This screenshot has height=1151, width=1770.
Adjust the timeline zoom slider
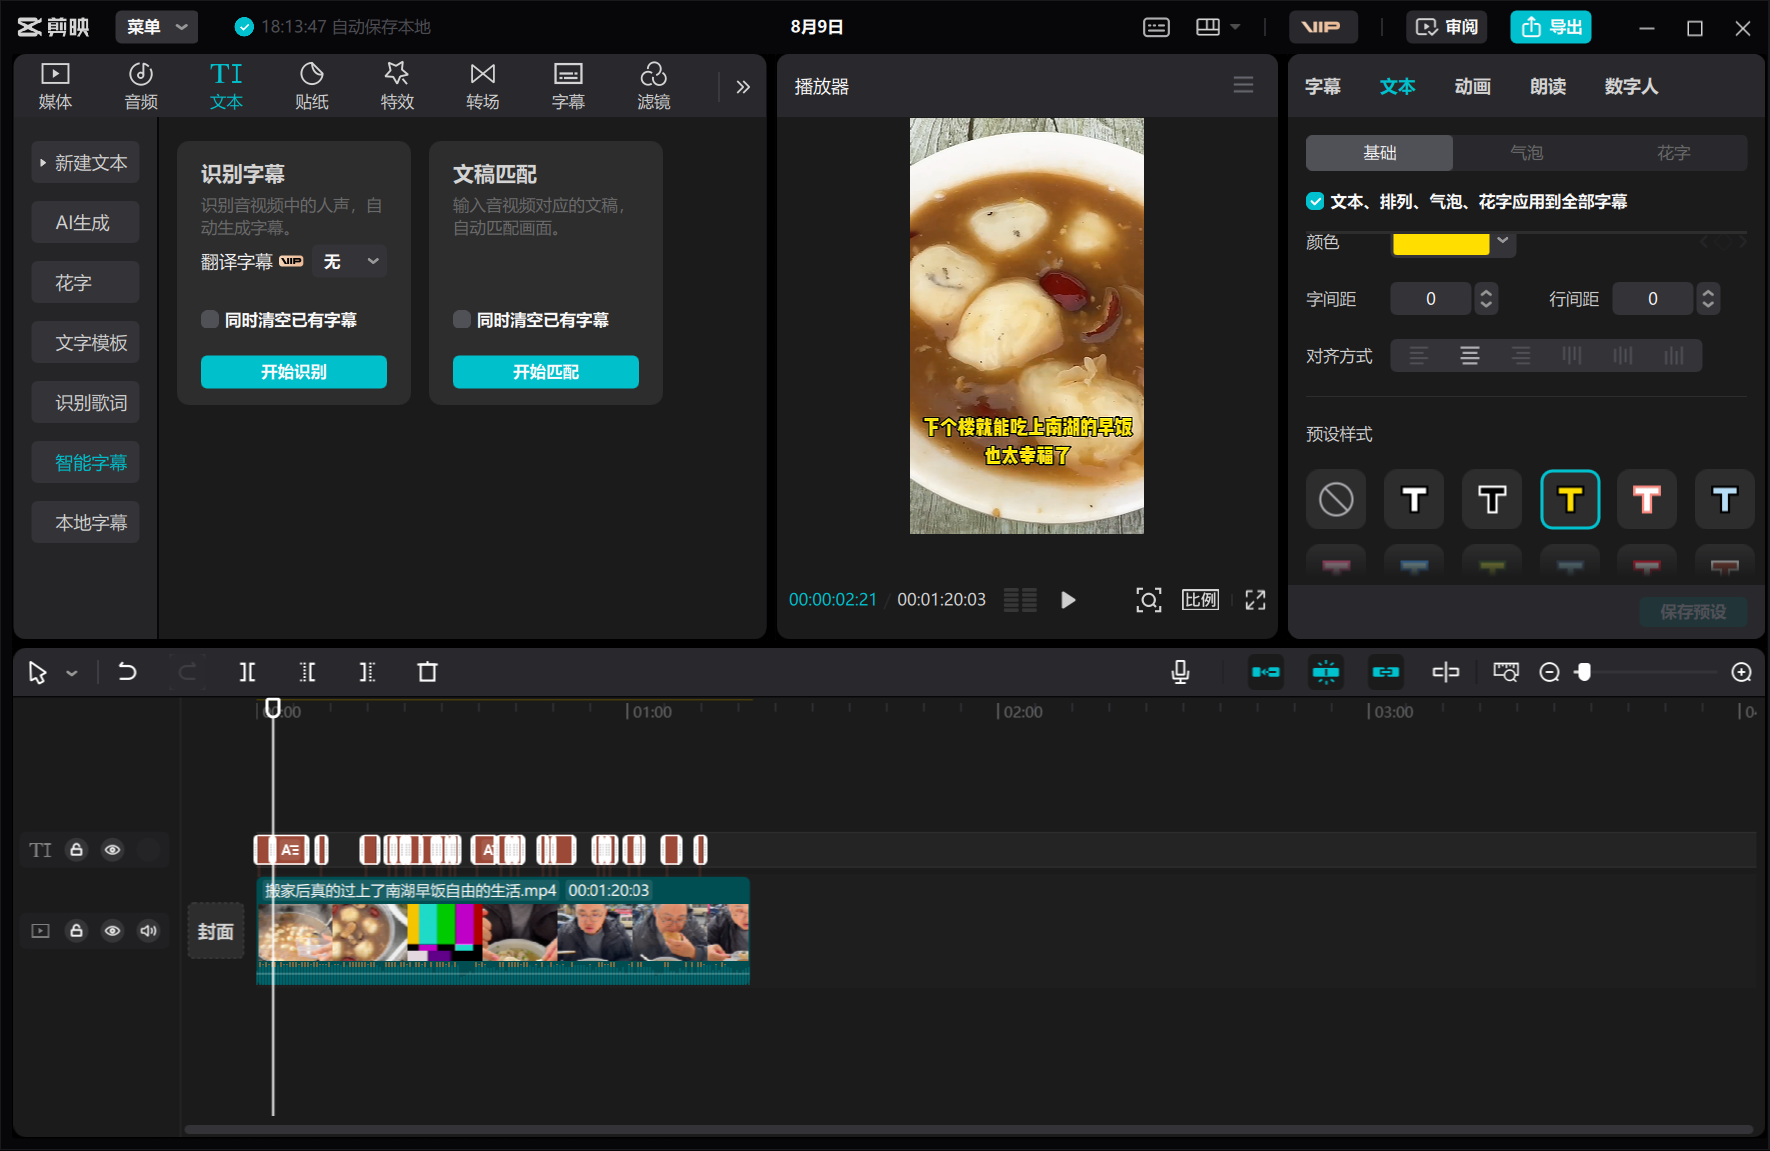click(1583, 672)
